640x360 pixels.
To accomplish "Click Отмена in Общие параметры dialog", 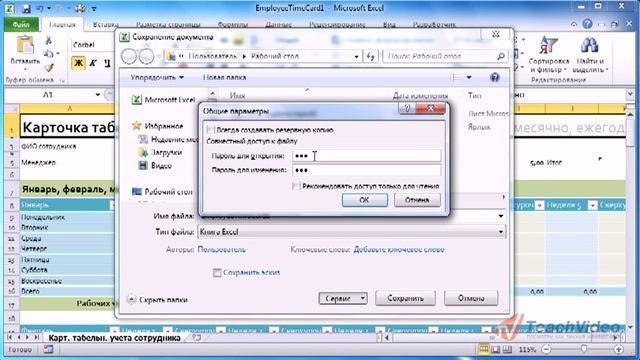I will (x=417, y=200).
